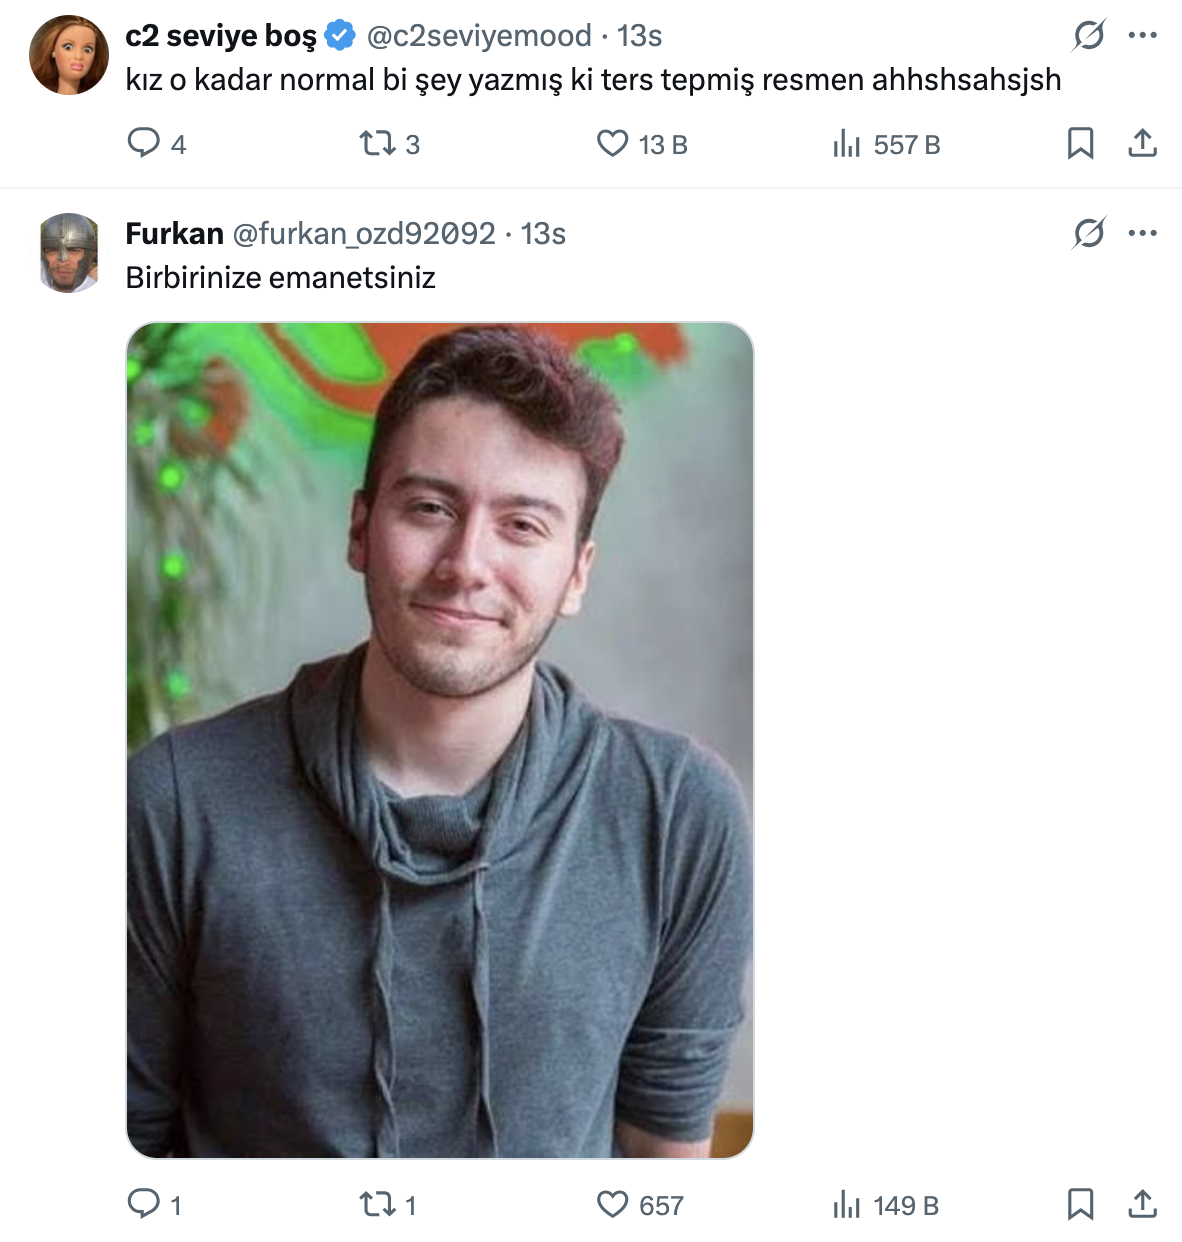This screenshot has width=1182, height=1242.
Task: Retweet the c2 seviye boş post
Action: (x=378, y=144)
